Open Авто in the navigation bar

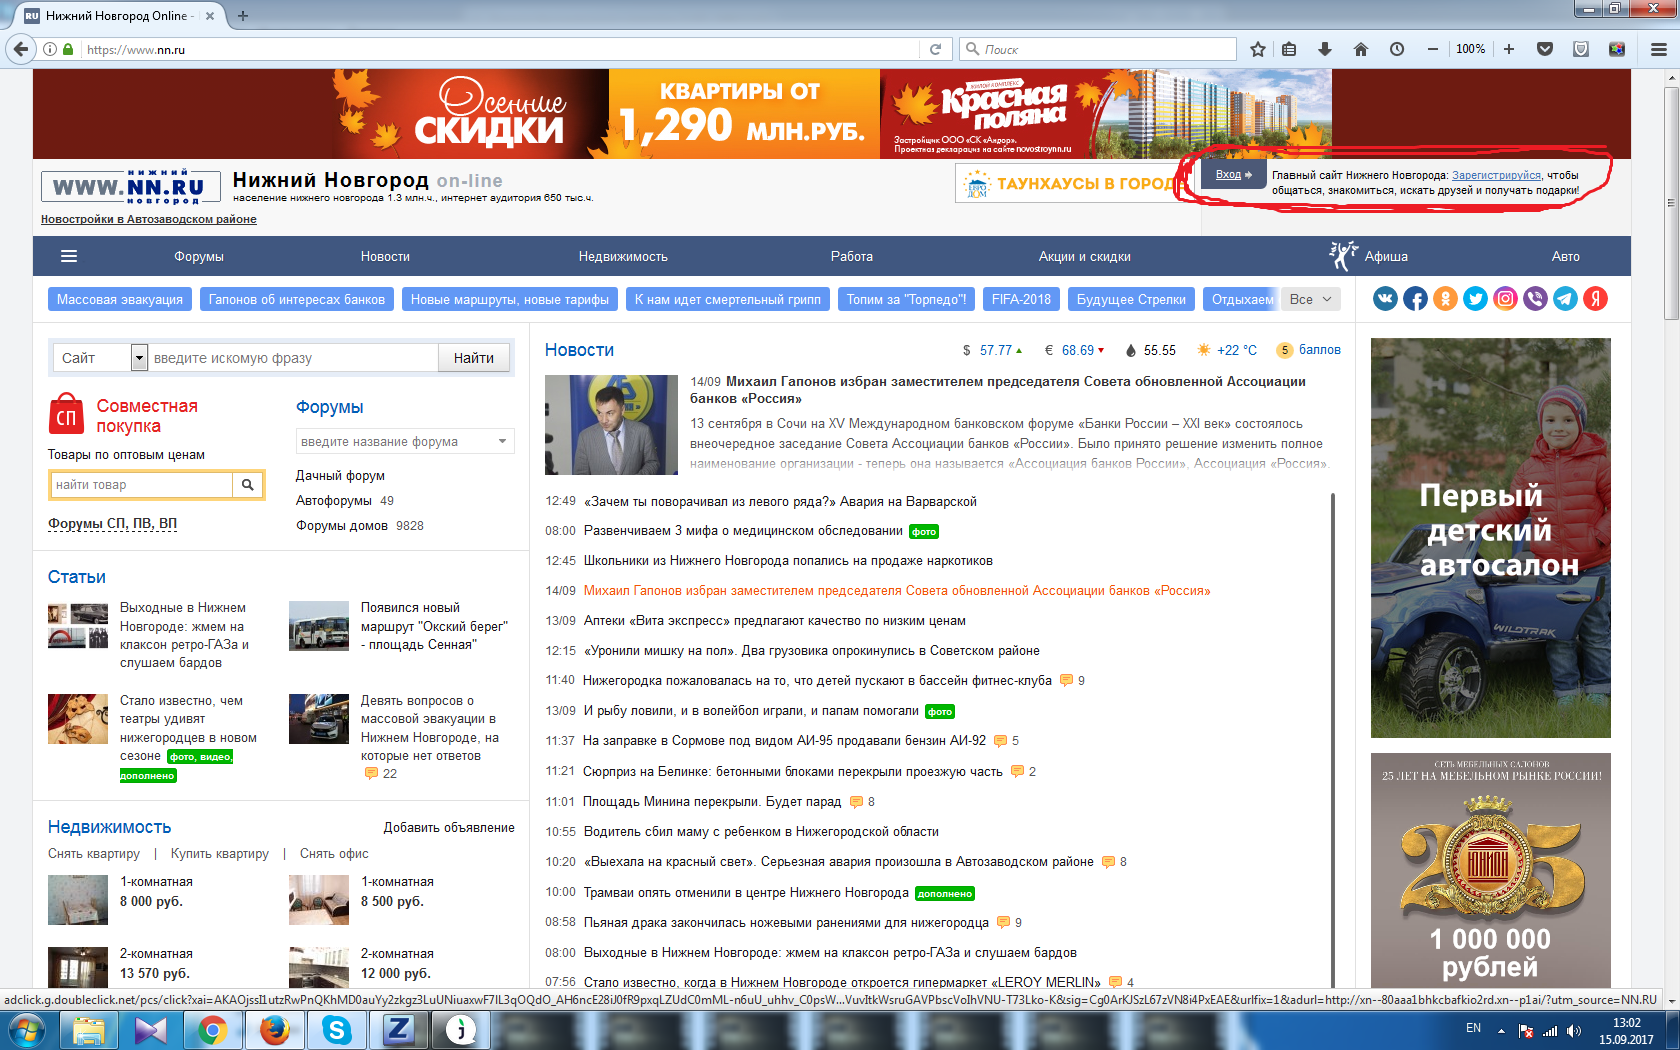click(x=1566, y=257)
